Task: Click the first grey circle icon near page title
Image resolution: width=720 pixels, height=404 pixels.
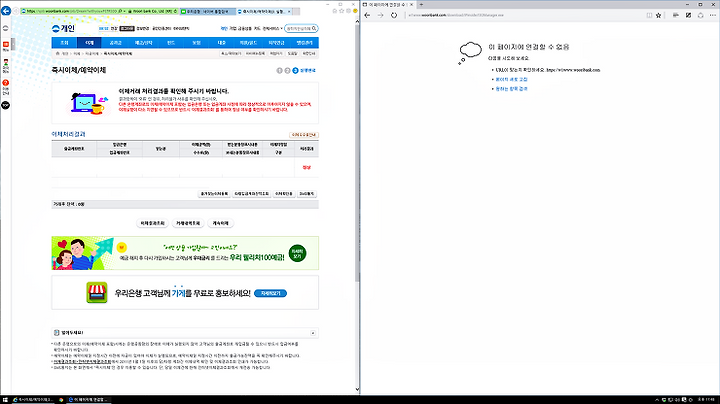Action: tap(279, 71)
